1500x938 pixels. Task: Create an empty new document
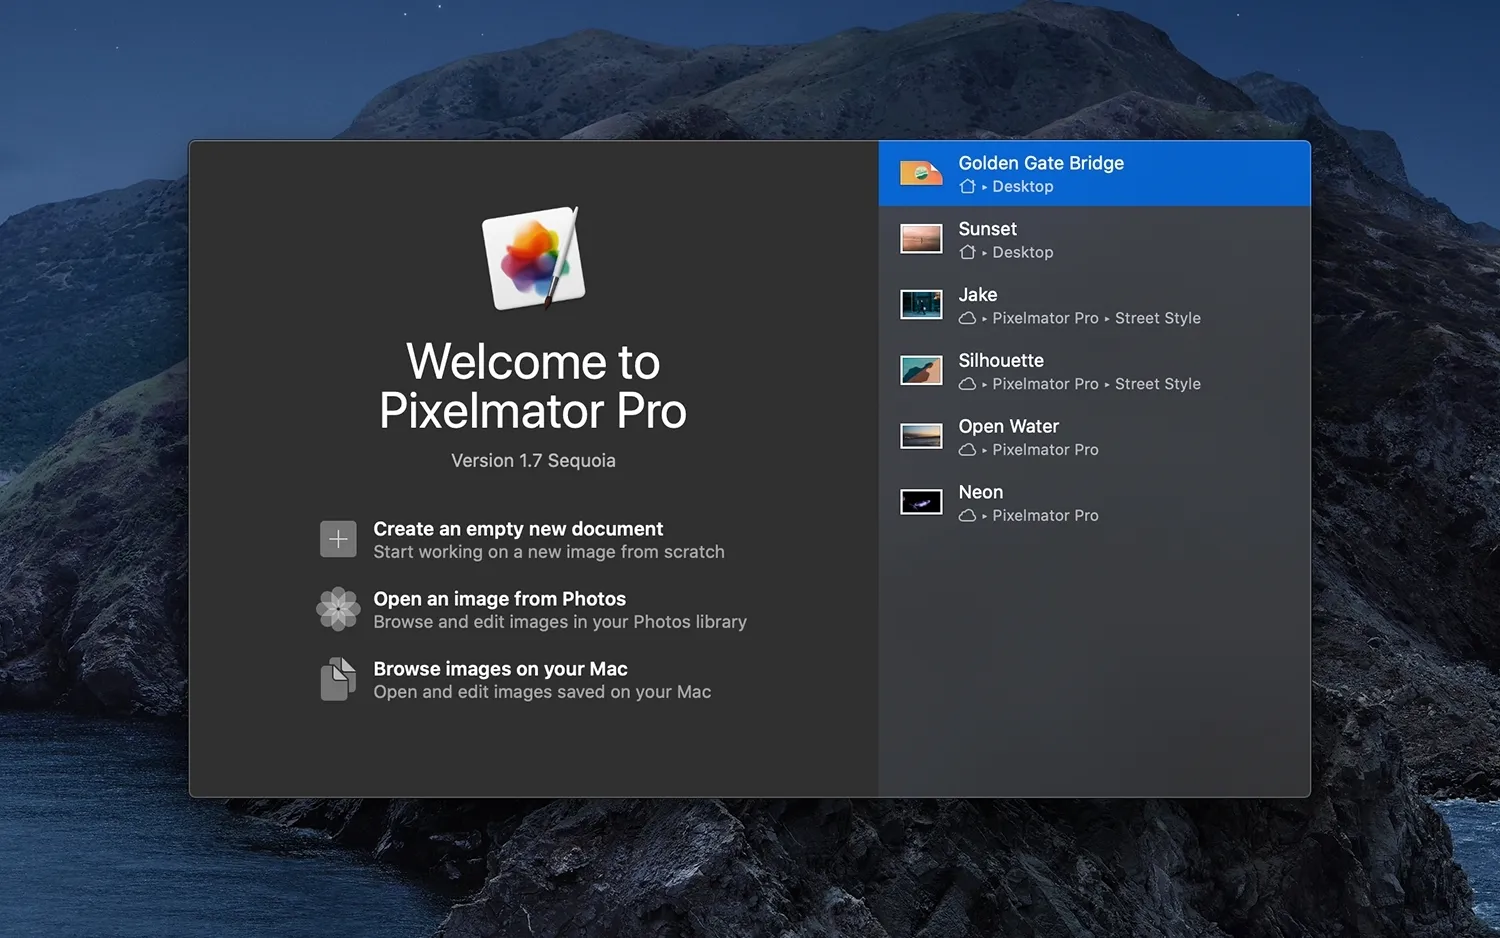tap(518, 528)
